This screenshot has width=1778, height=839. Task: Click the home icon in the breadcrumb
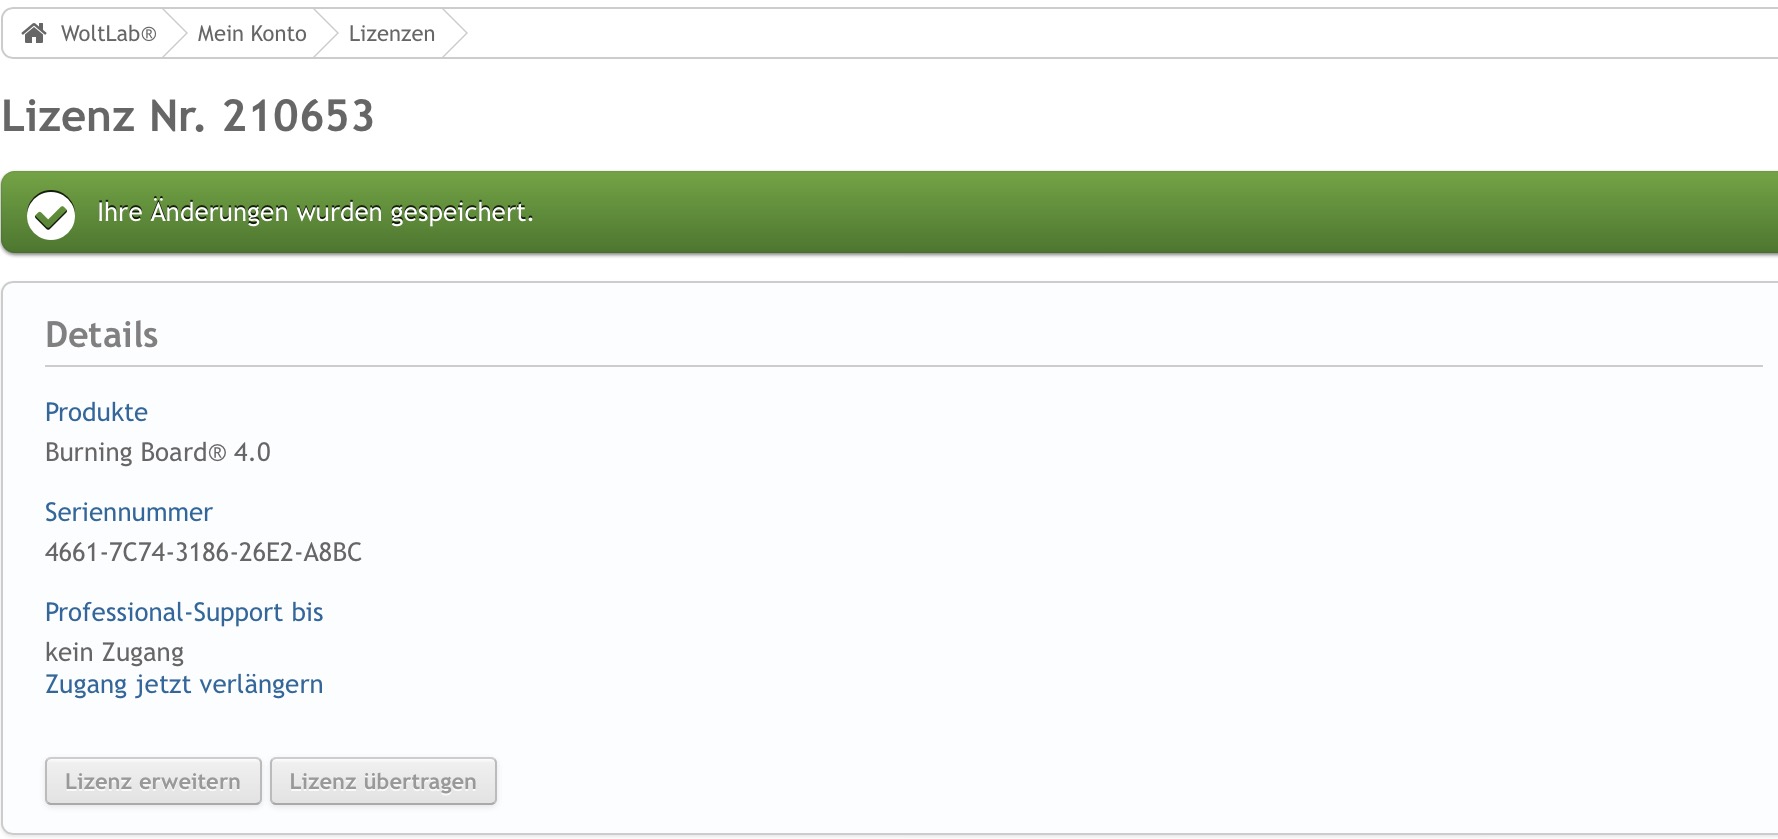[x=34, y=33]
